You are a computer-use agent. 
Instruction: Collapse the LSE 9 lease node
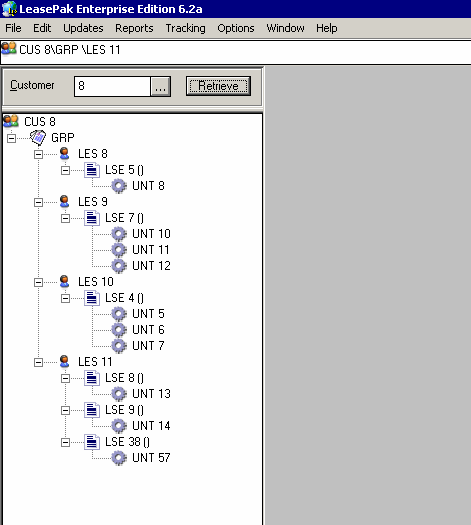point(66,410)
